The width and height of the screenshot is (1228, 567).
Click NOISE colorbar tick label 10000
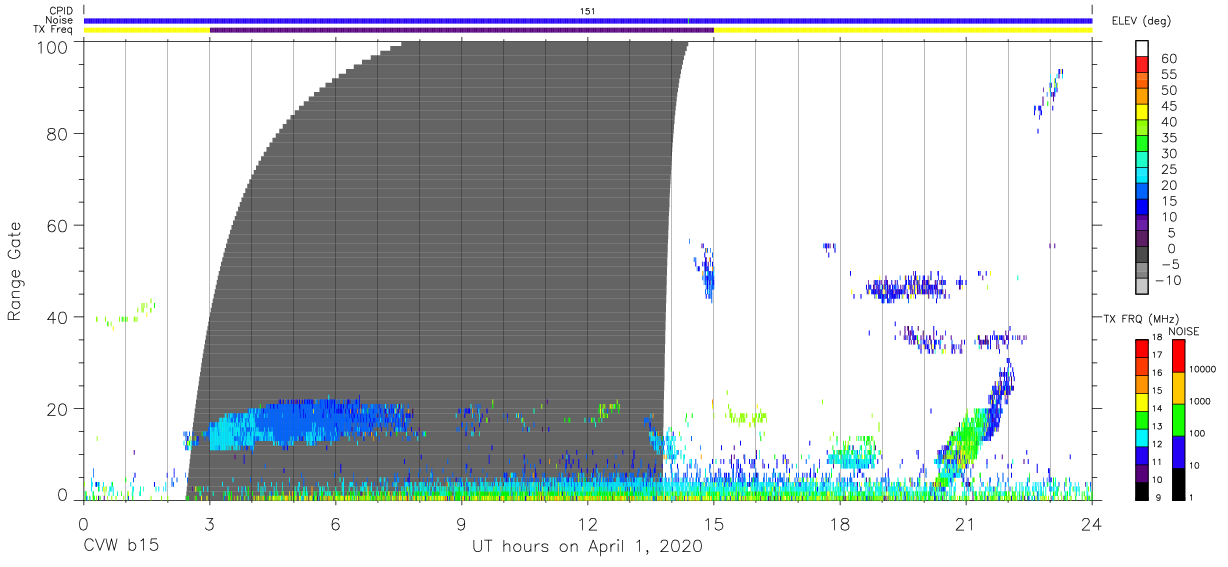click(x=1204, y=370)
